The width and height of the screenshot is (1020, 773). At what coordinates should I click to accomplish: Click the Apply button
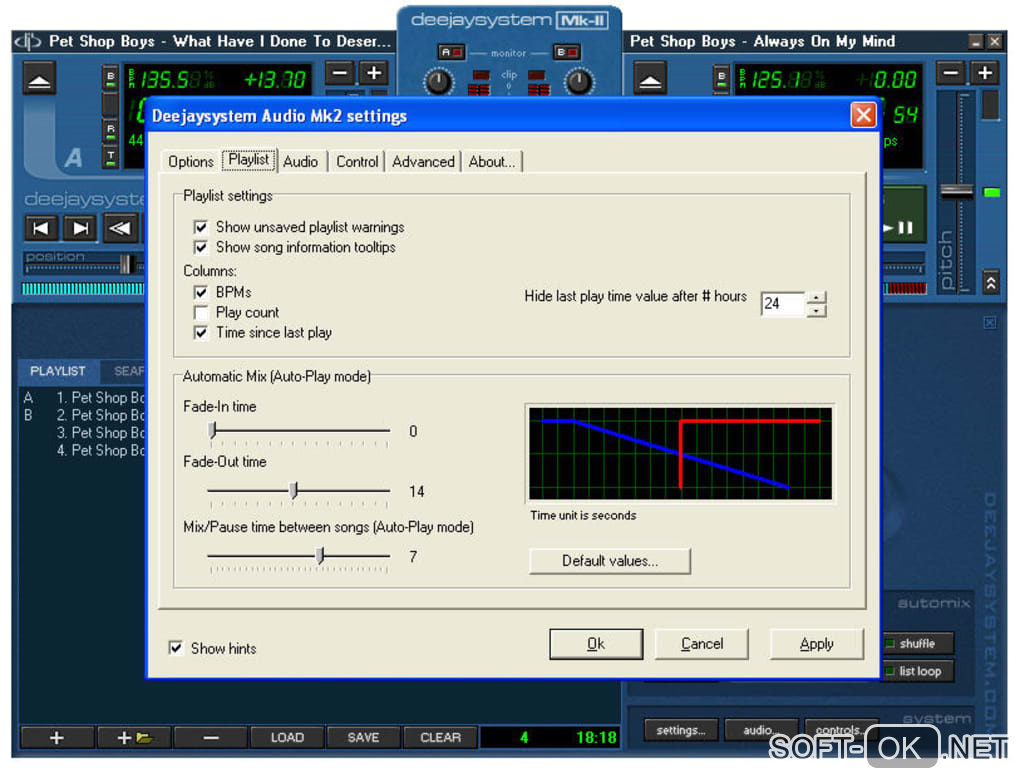coord(816,644)
